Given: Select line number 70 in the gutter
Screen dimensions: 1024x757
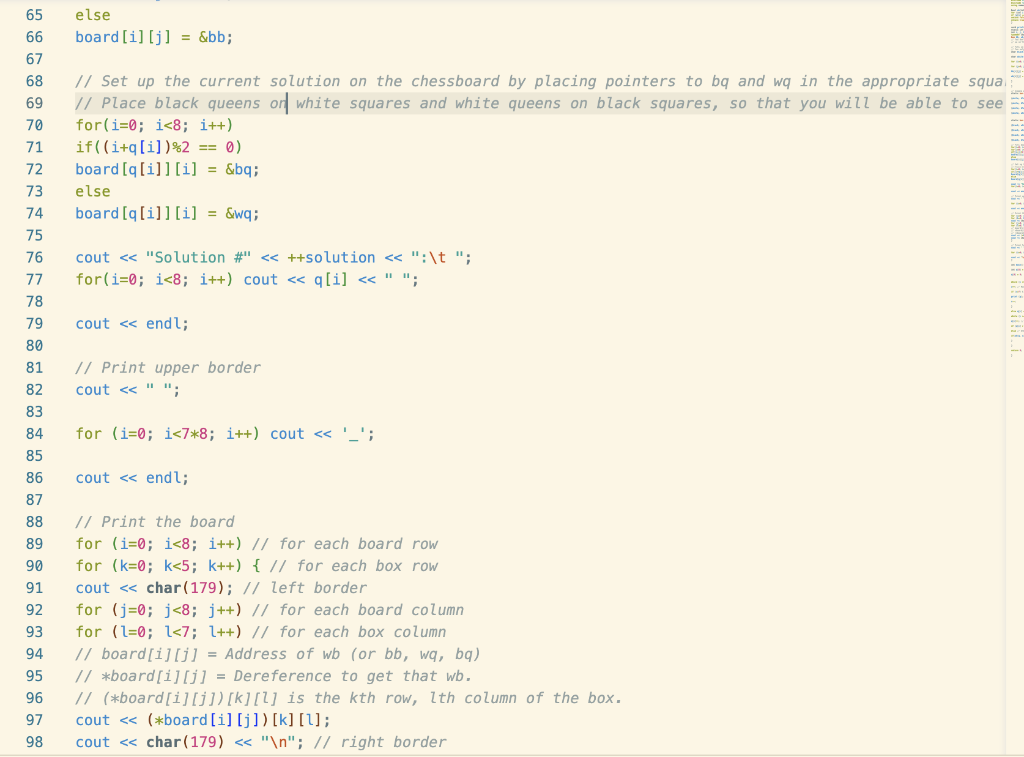Looking at the screenshot, I should pos(35,125).
